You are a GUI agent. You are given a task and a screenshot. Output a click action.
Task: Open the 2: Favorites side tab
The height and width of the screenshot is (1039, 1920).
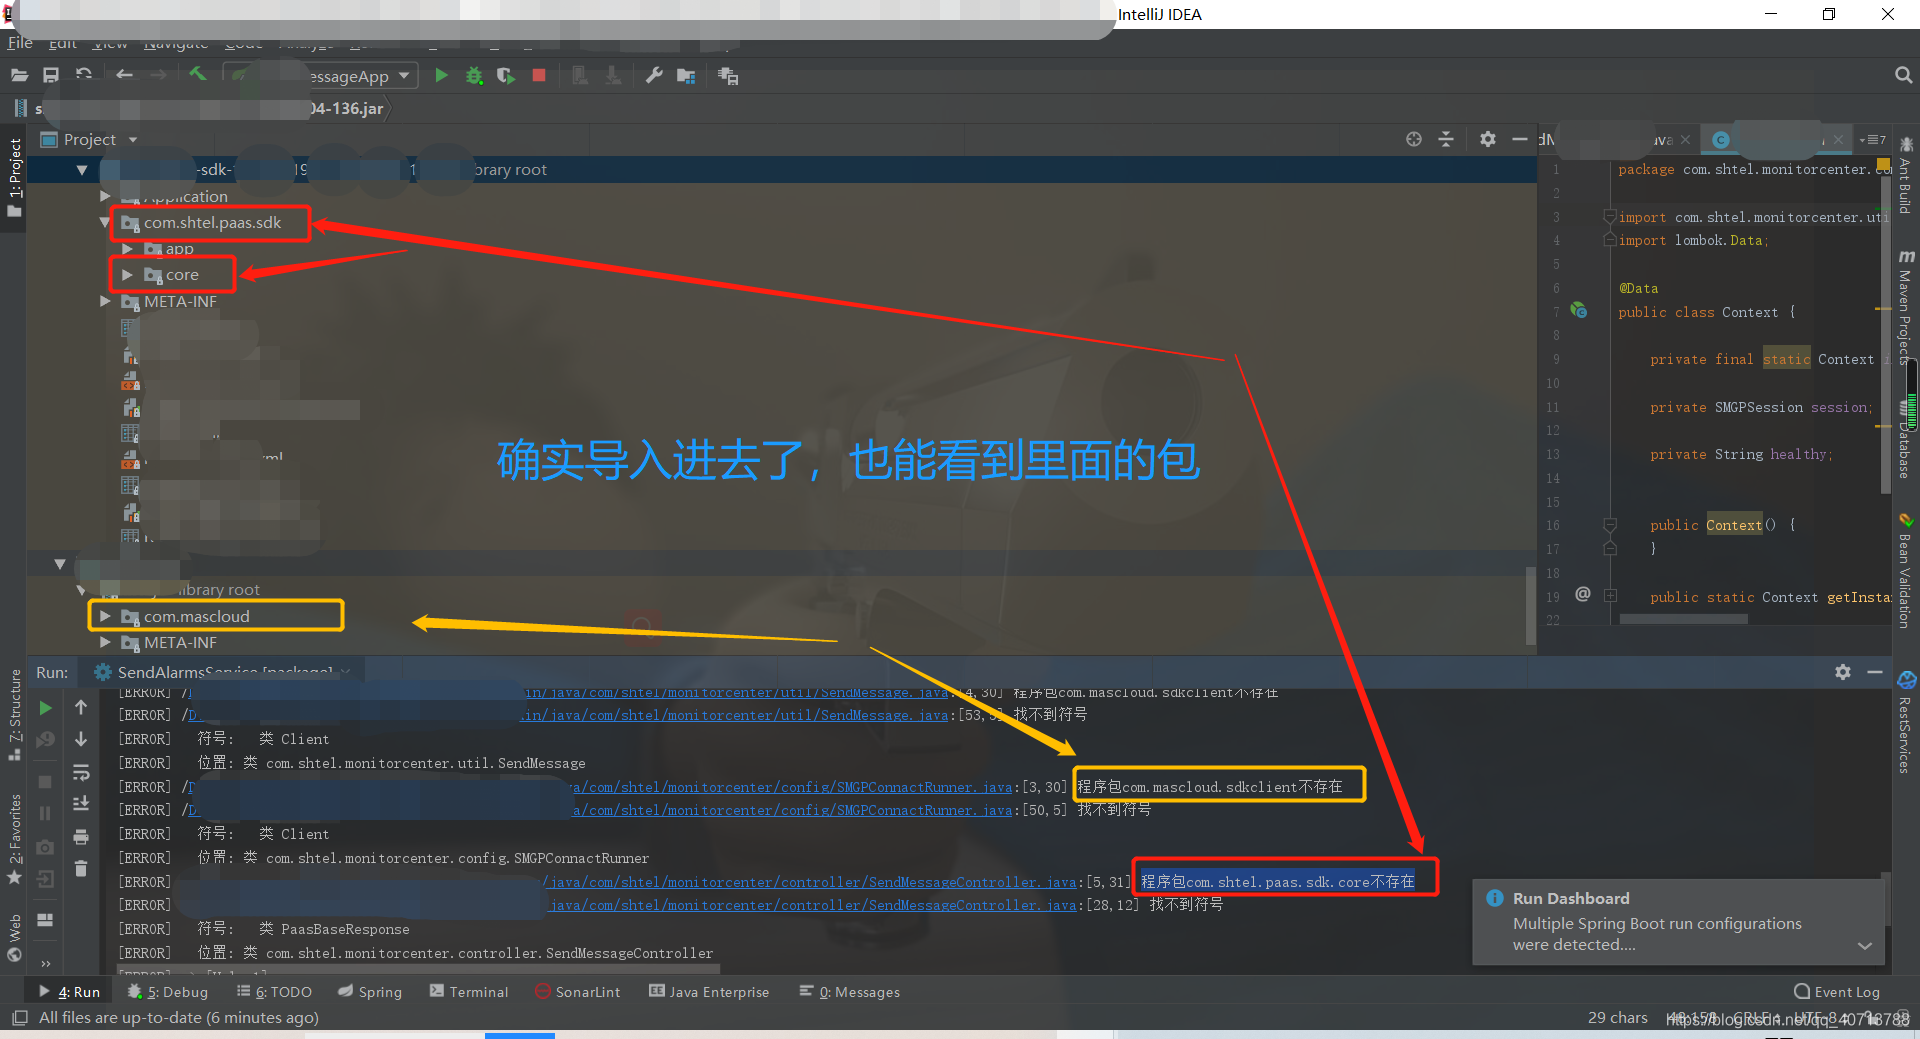coord(14,838)
